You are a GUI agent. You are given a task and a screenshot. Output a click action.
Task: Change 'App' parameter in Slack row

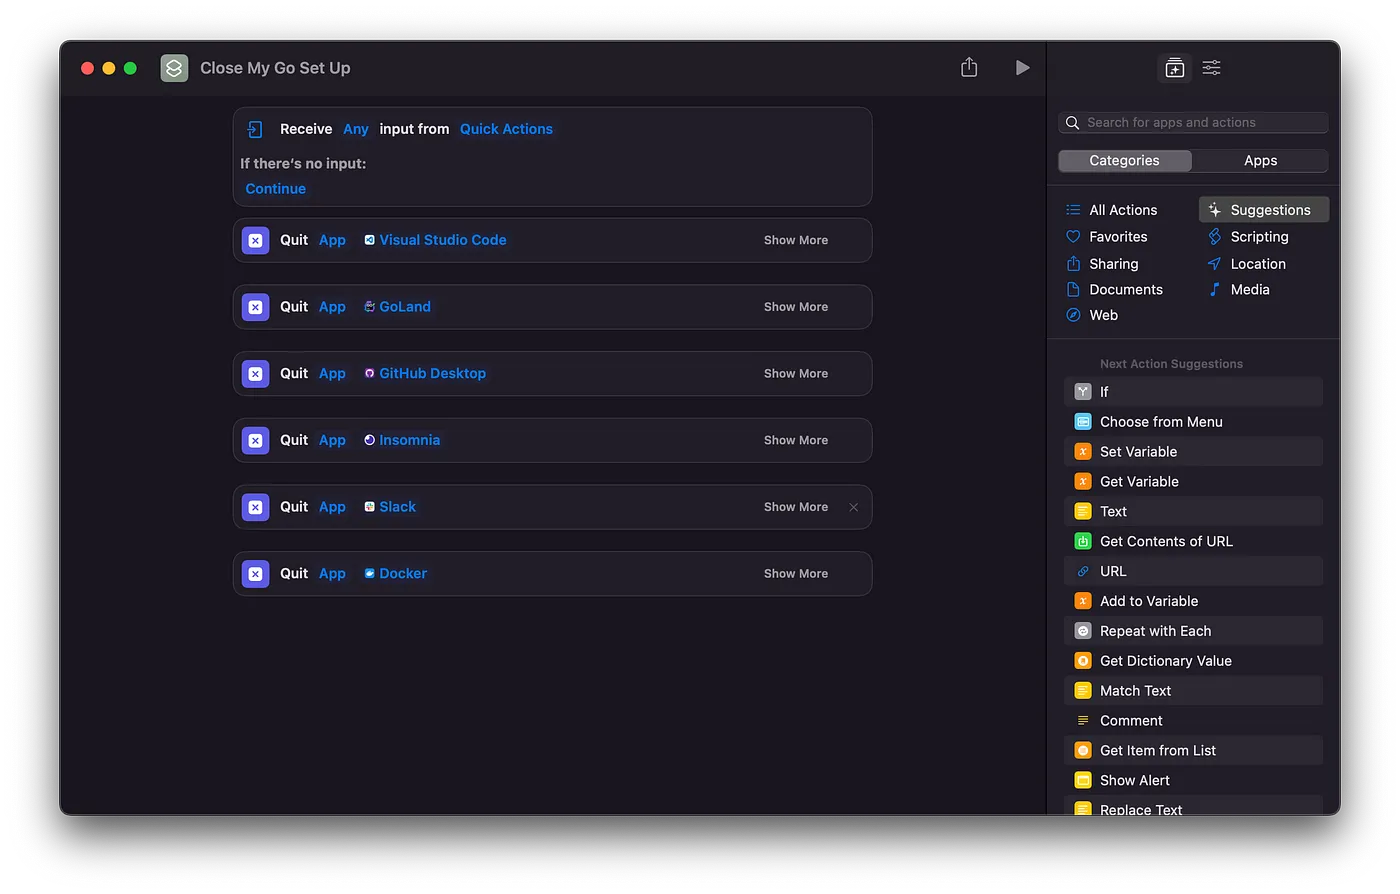tap(332, 507)
